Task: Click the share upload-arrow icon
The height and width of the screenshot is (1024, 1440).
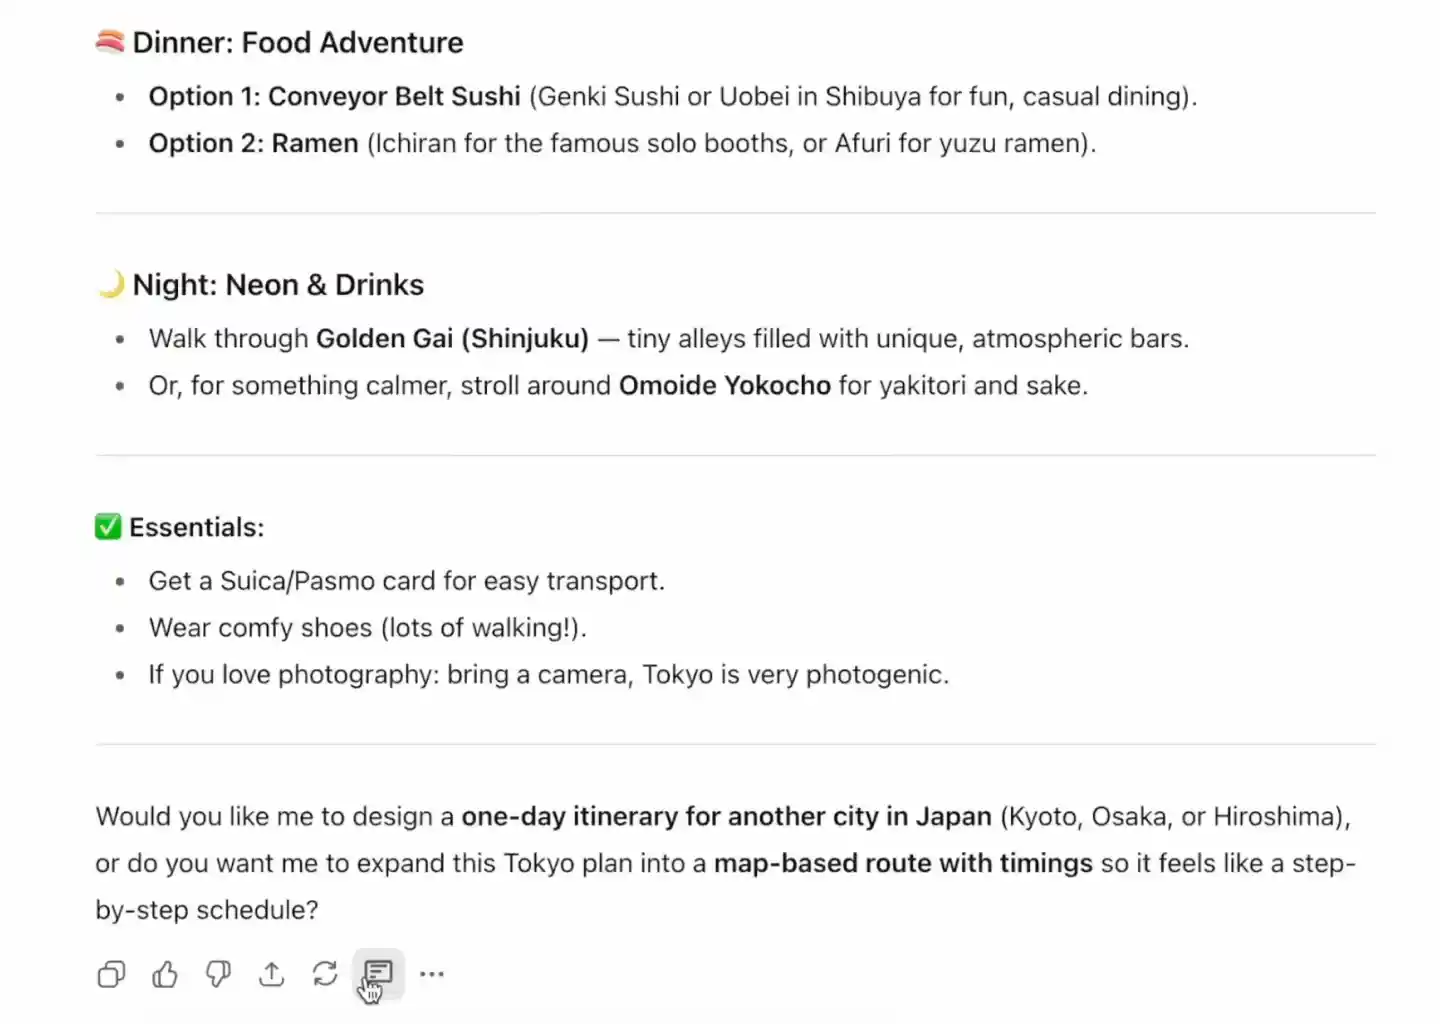Action: point(271,974)
